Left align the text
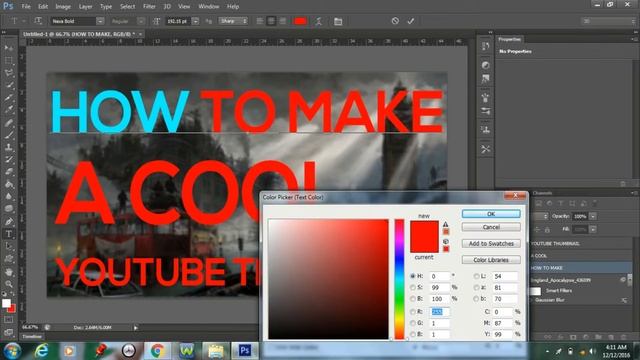Screen dimensions: 640x360 (x=260, y=21)
